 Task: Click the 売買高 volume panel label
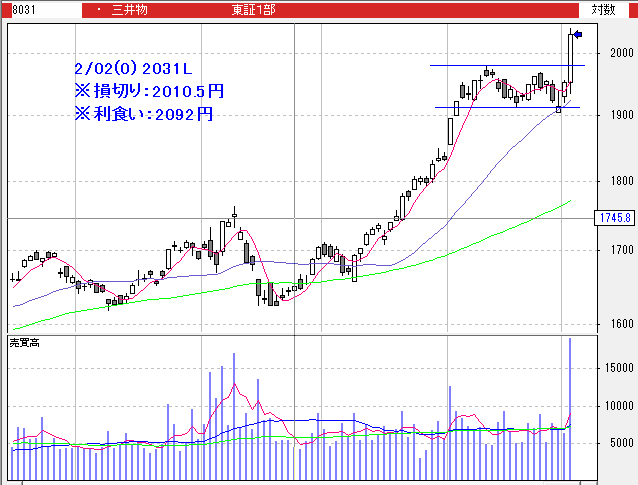coord(25,343)
